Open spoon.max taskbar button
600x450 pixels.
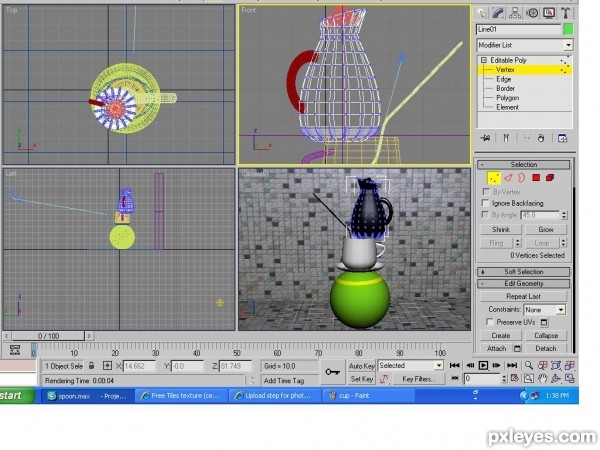(88, 396)
